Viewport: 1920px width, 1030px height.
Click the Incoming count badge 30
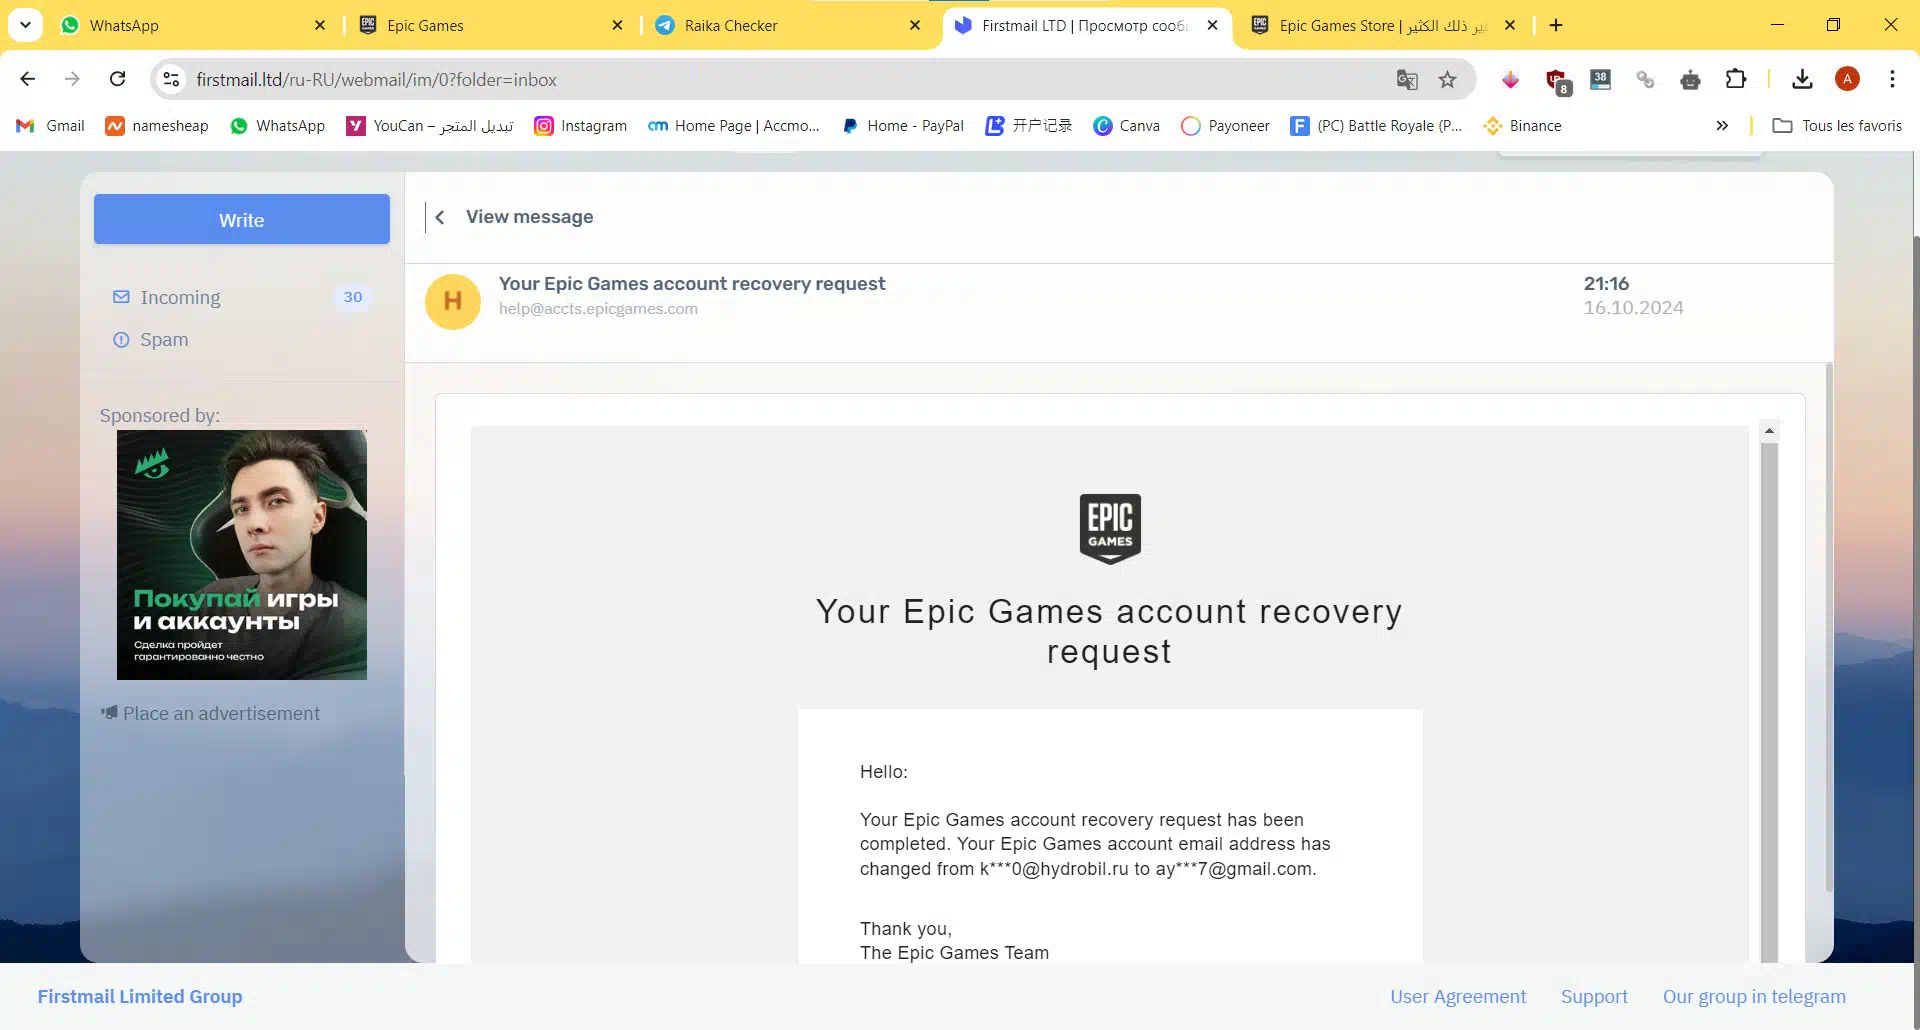pos(352,297)
